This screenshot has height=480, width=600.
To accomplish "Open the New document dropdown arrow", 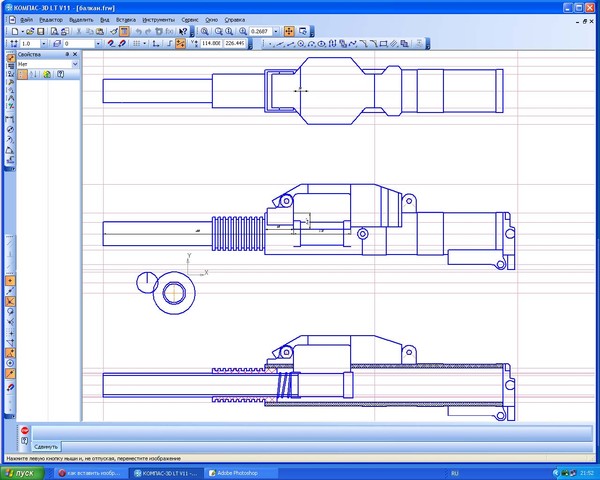I will (22, 31).
